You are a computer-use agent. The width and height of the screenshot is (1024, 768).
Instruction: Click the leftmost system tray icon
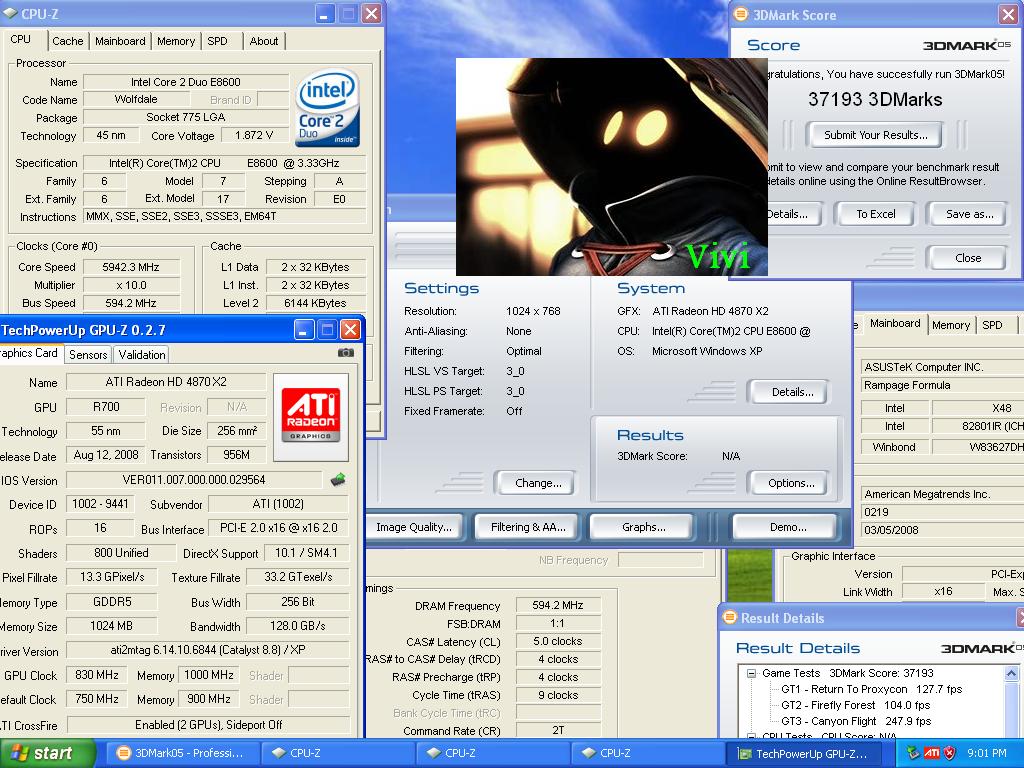click(913, 753)
